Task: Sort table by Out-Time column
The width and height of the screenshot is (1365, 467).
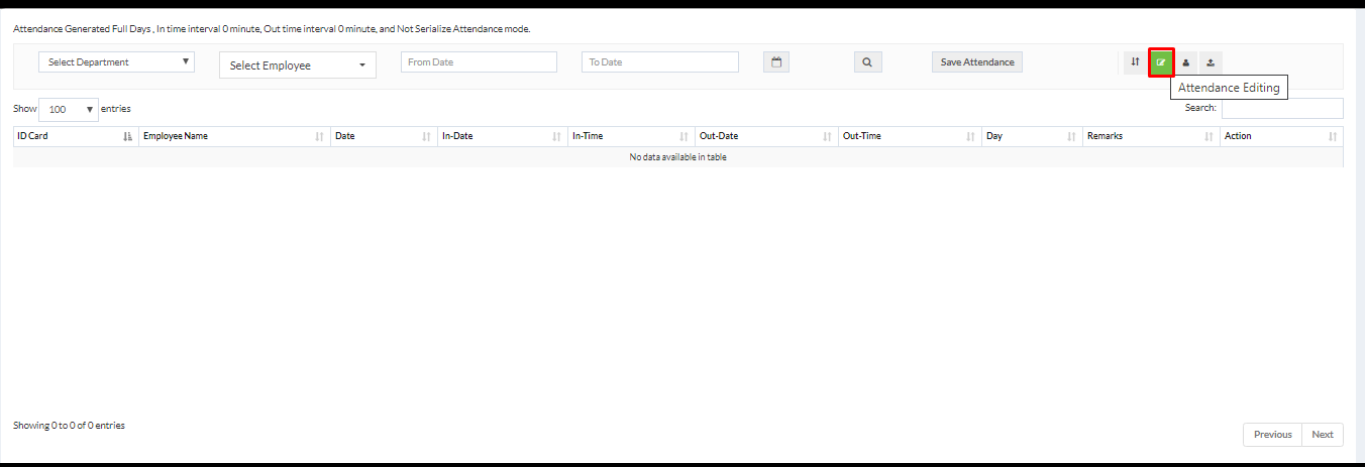Action: (x=910, y=136)
